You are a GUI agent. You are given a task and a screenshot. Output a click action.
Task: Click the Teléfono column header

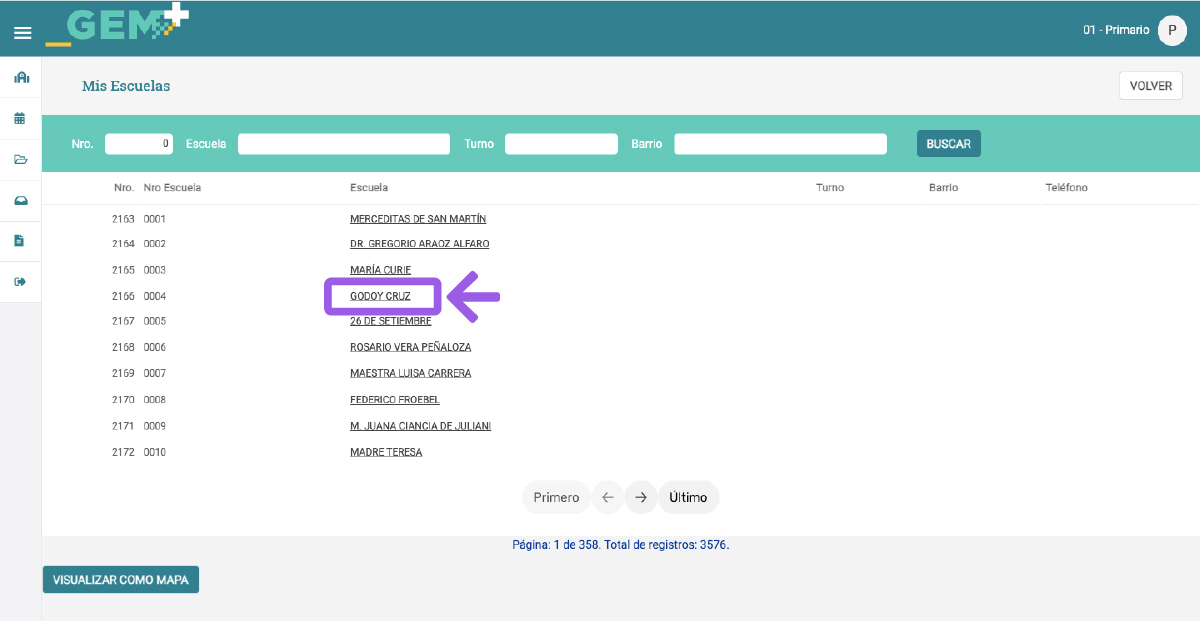(x=1067, y=188)
